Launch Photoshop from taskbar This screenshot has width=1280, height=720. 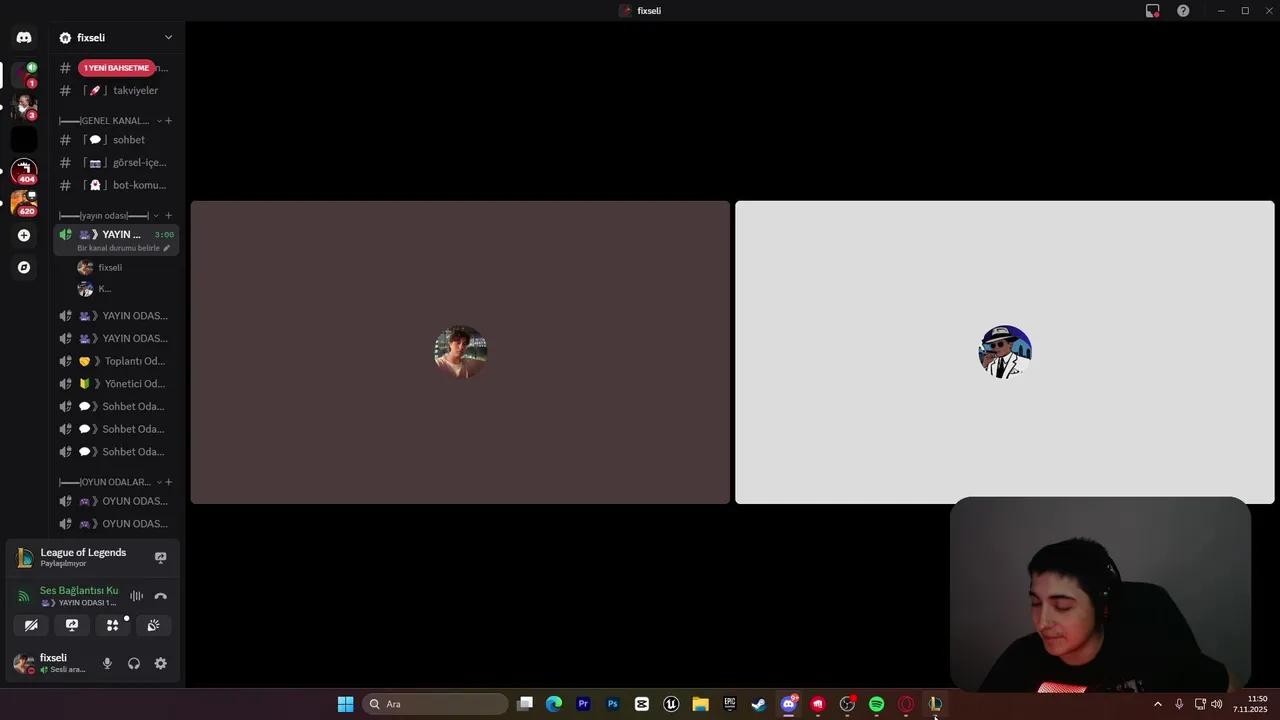tap(613, 704)
